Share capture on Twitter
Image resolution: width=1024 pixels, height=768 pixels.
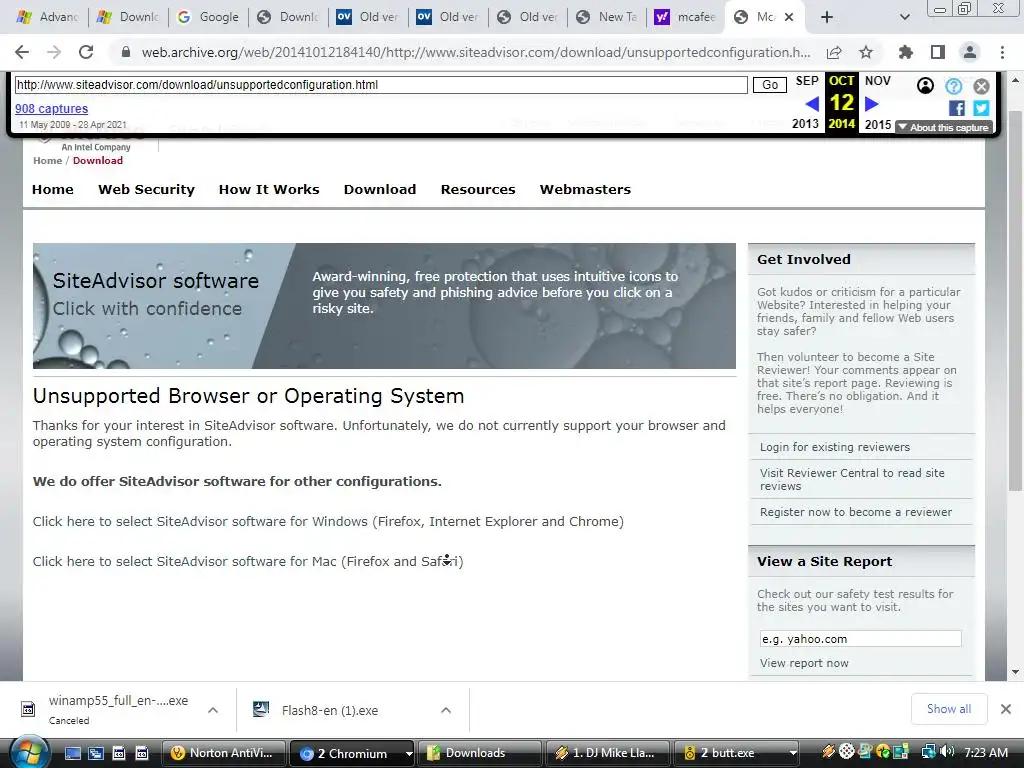(981, 108)
